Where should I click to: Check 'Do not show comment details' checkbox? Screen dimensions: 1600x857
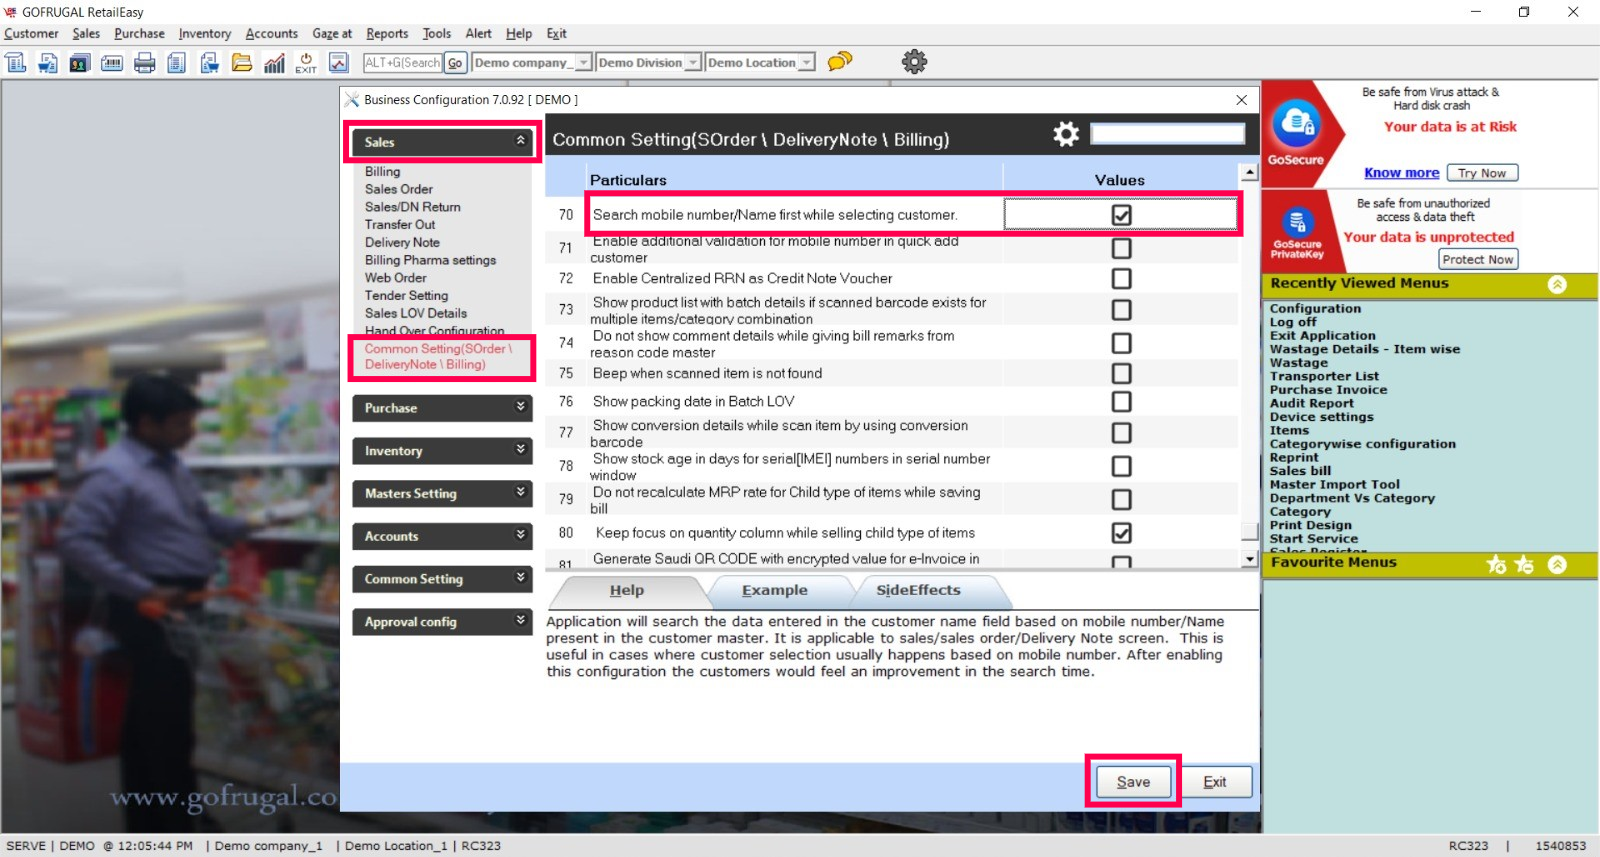(1121, 343)
